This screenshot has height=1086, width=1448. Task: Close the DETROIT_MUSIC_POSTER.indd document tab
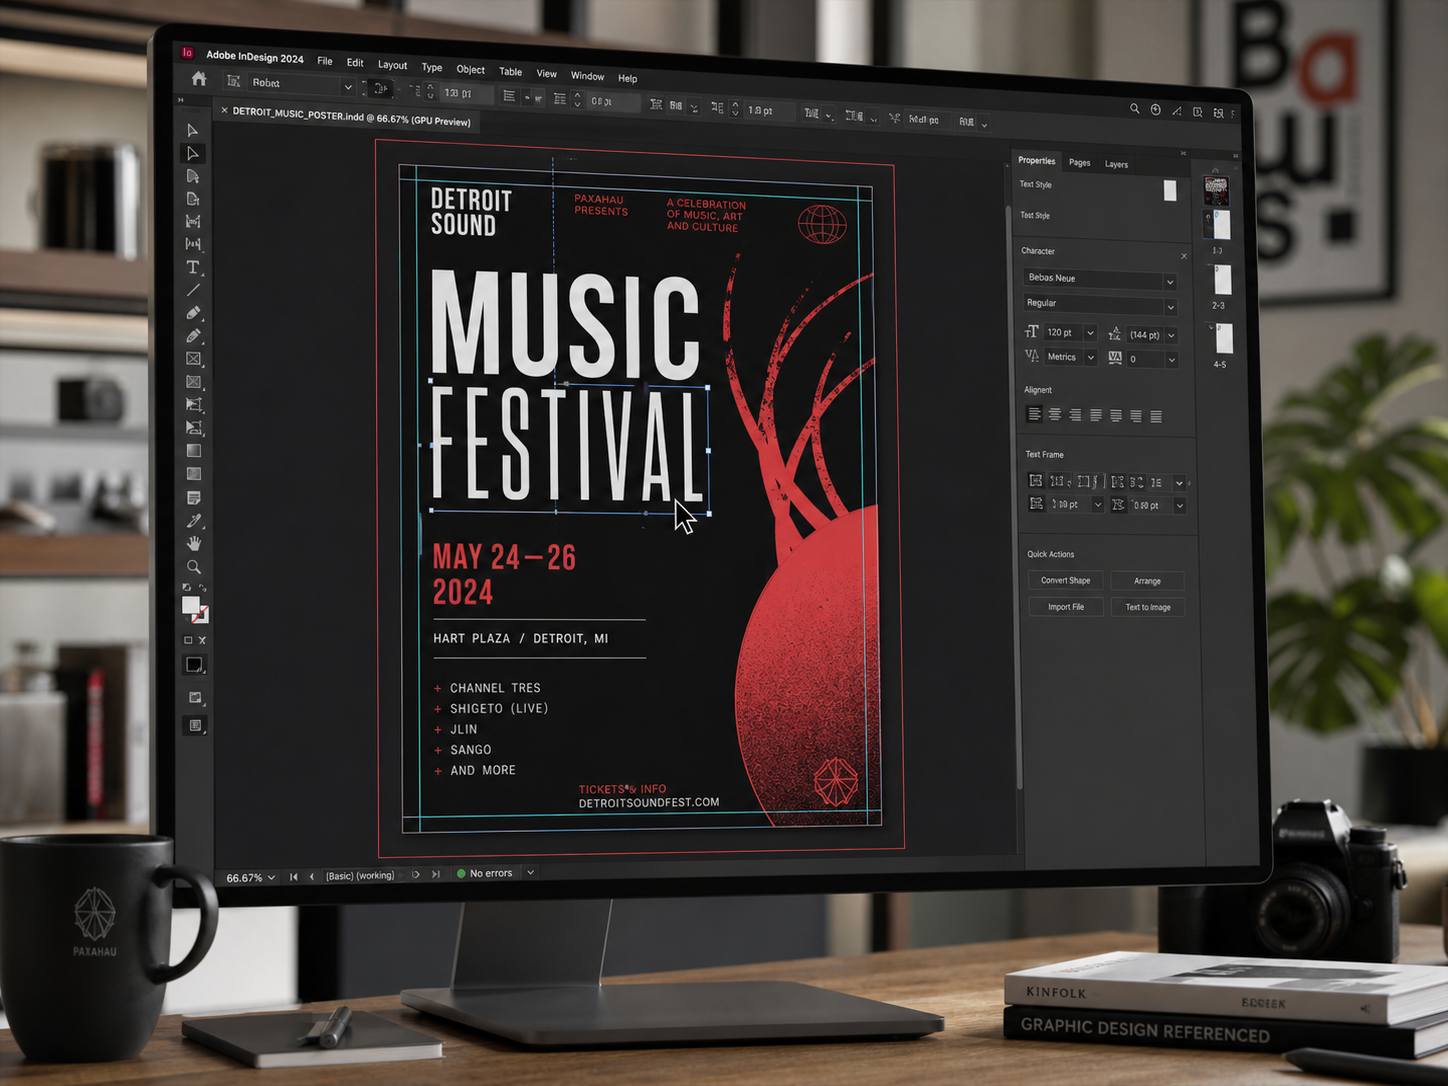(x=225, y=111)
